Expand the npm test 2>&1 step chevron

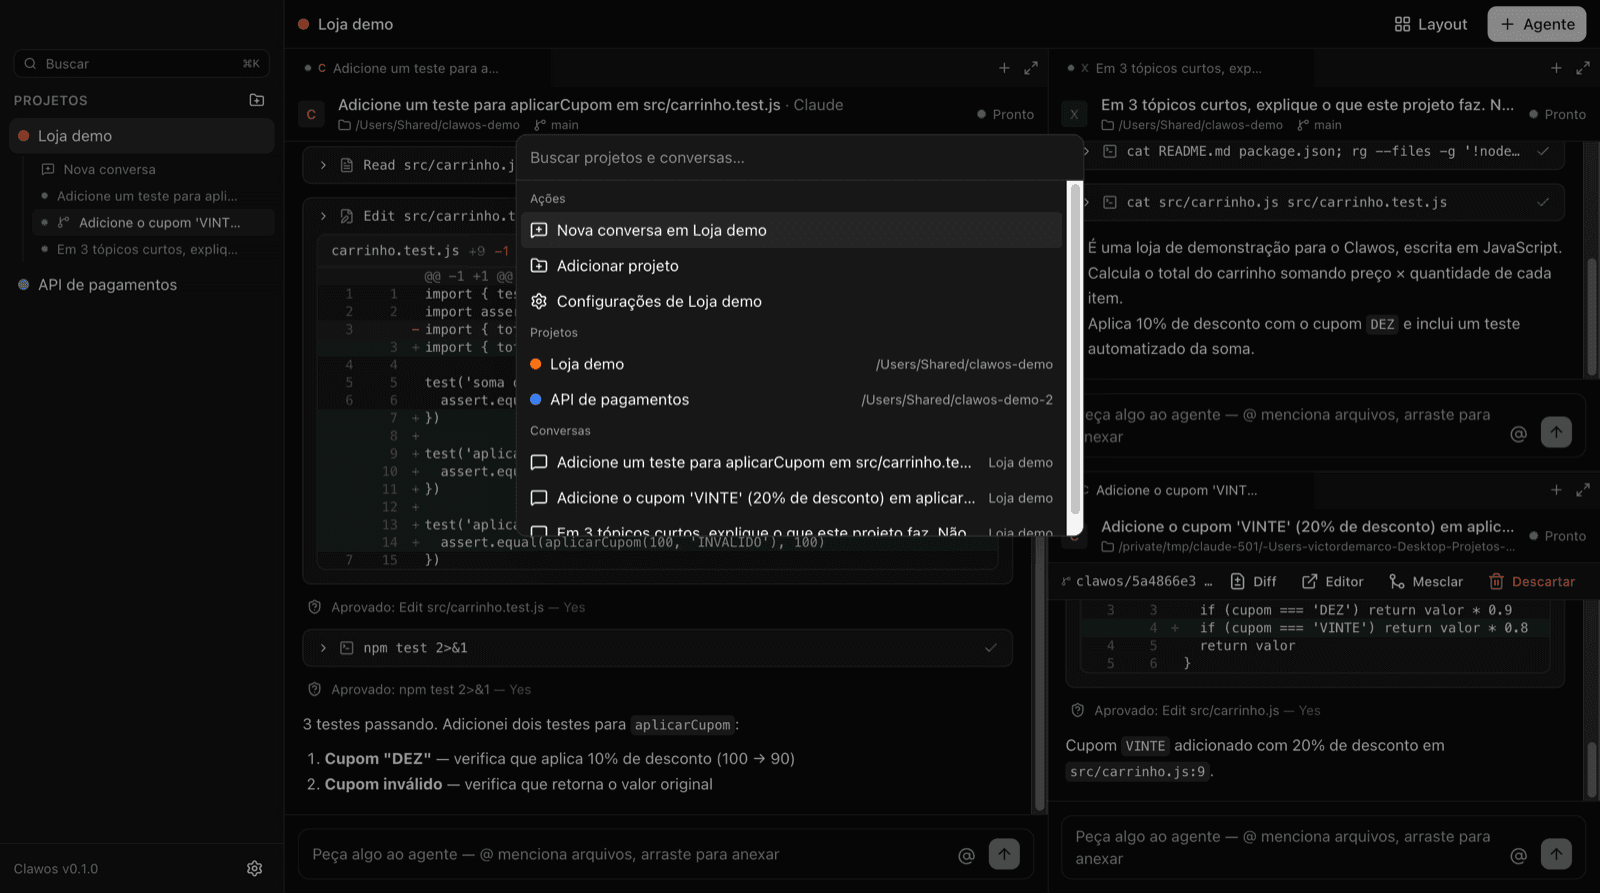323,648
